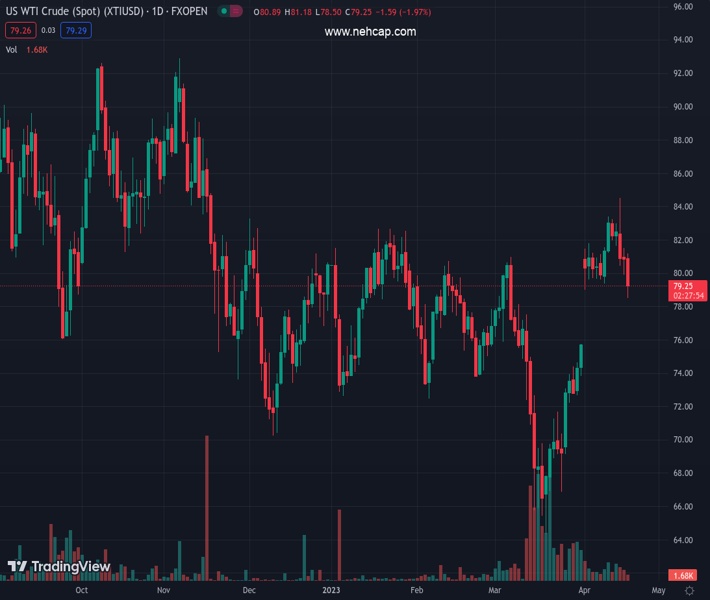Click the volume value 1.68K
This screenshot has height=600, width=710.
click(37, 50)
